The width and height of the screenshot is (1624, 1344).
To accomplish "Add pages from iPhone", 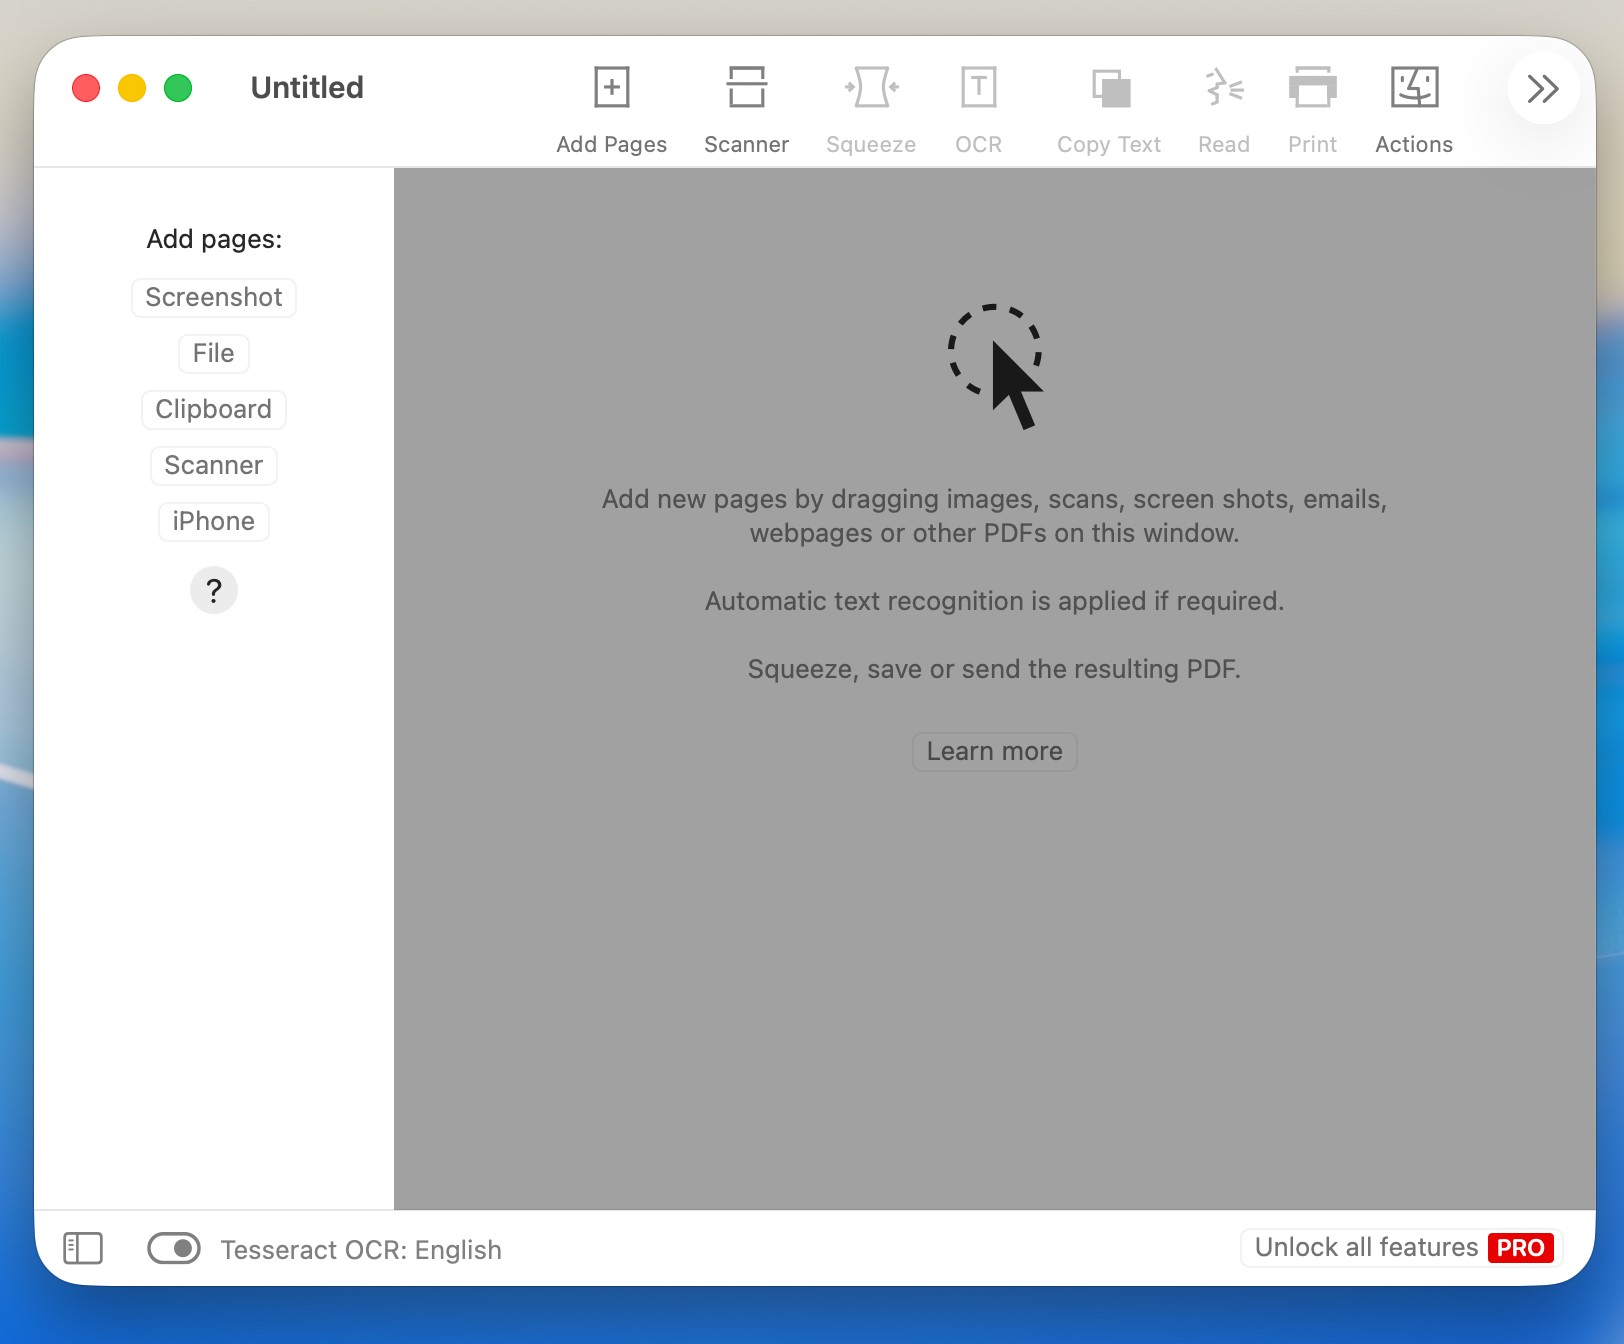I will click(x=214, y=522).
